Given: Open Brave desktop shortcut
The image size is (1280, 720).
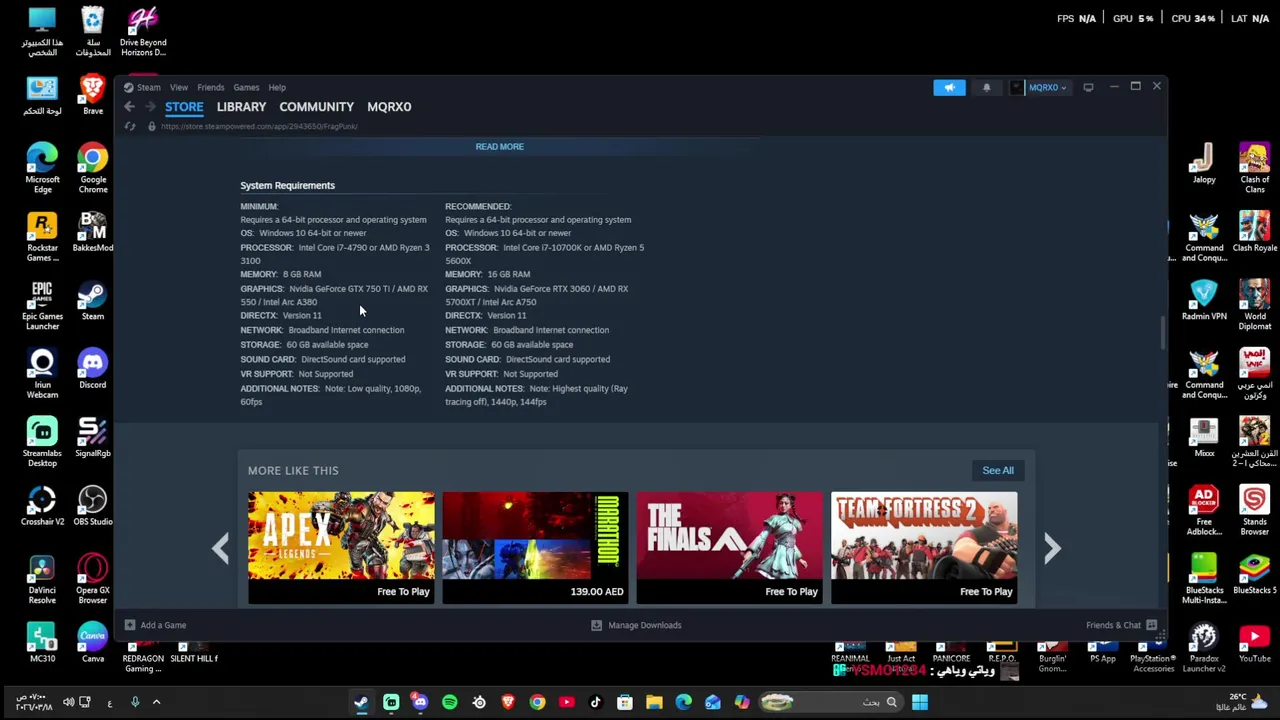Looking at the screenshot, I should 93,97.
